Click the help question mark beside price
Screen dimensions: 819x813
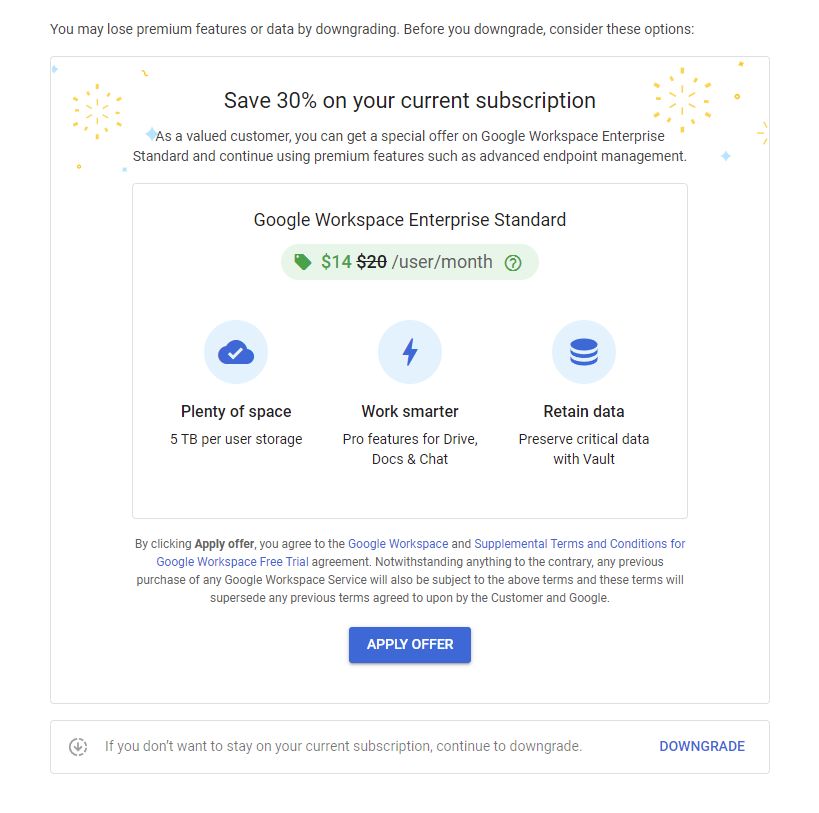pyautogui.click(x=513, y=263)
